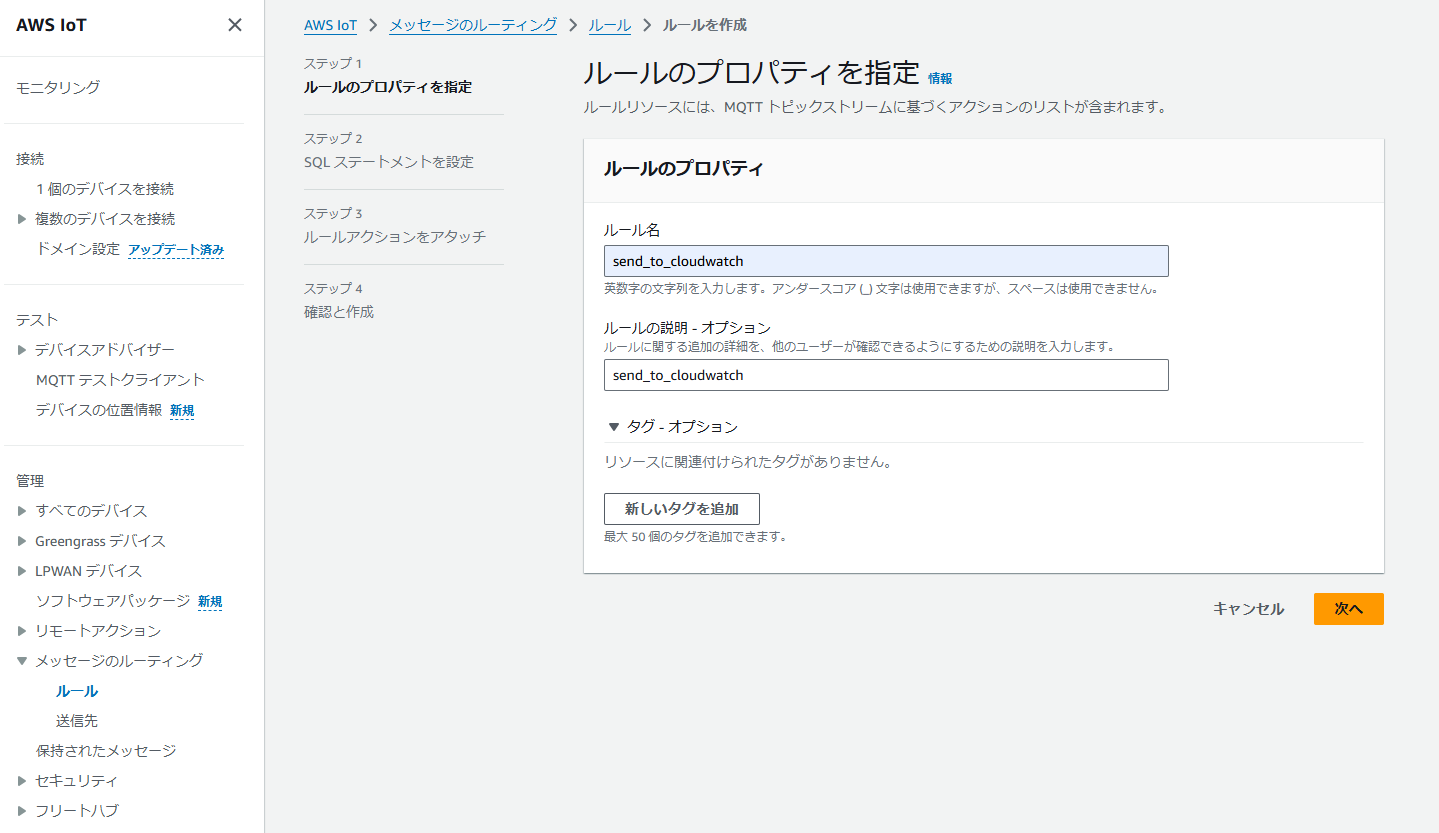1439x833 pixels.
Task: Collapse the タグ - オプション section
Action: [x=614, y=427]
